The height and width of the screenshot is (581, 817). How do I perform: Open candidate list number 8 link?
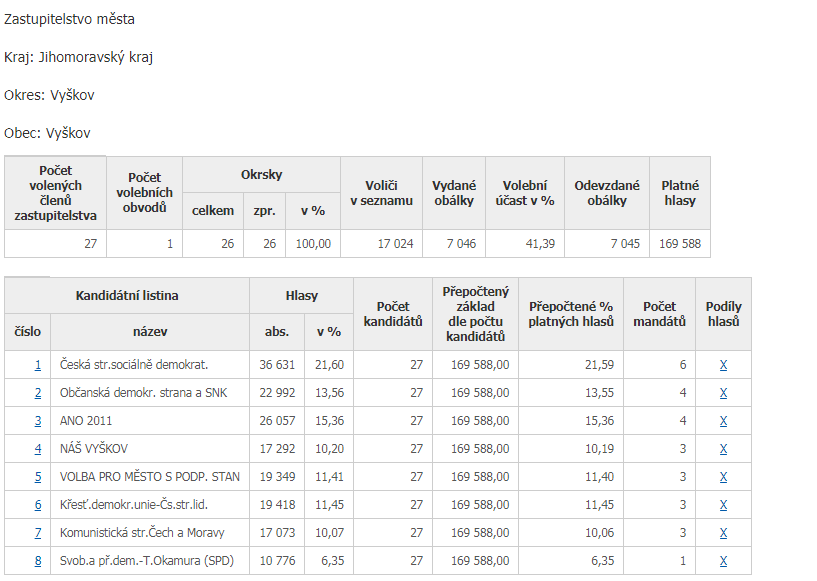tap(38, 561)
